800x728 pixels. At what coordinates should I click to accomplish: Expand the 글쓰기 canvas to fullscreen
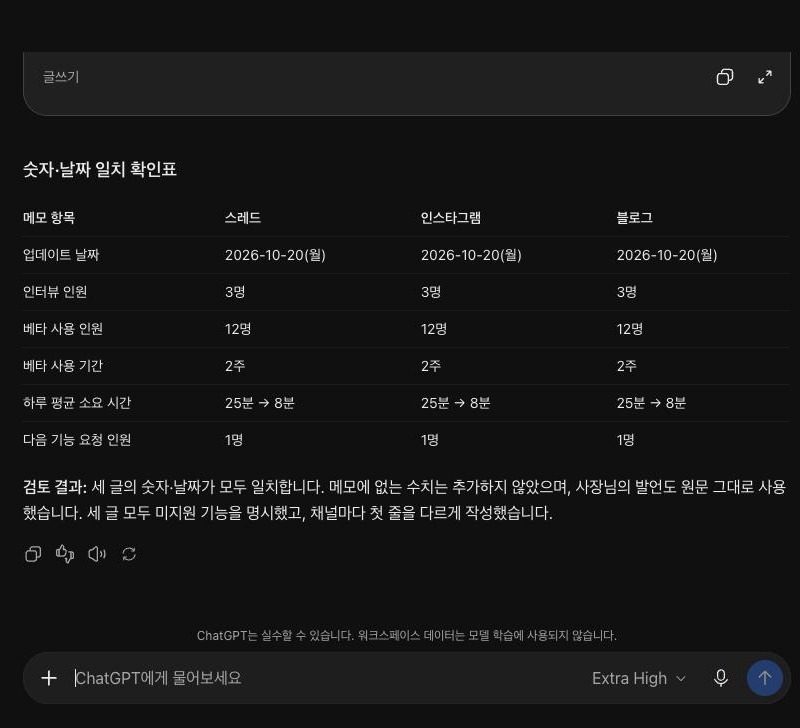765,77
